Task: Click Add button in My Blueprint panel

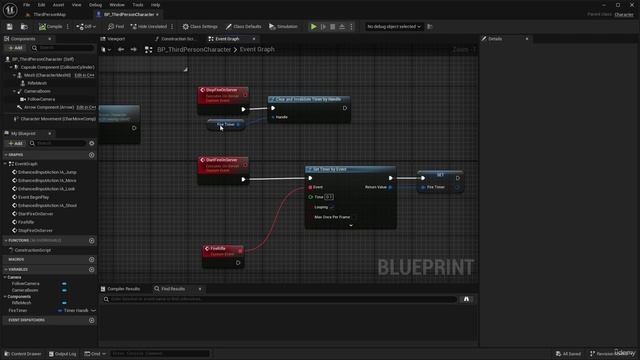Action: coord(16,144)
